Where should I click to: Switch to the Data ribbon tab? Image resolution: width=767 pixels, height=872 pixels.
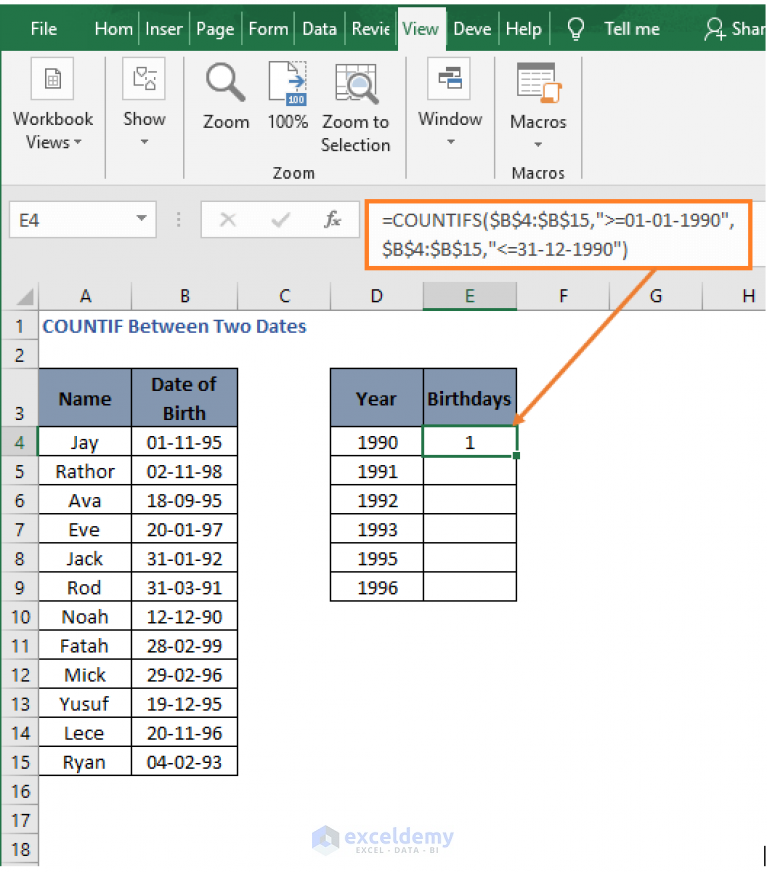tap(319, 28)
